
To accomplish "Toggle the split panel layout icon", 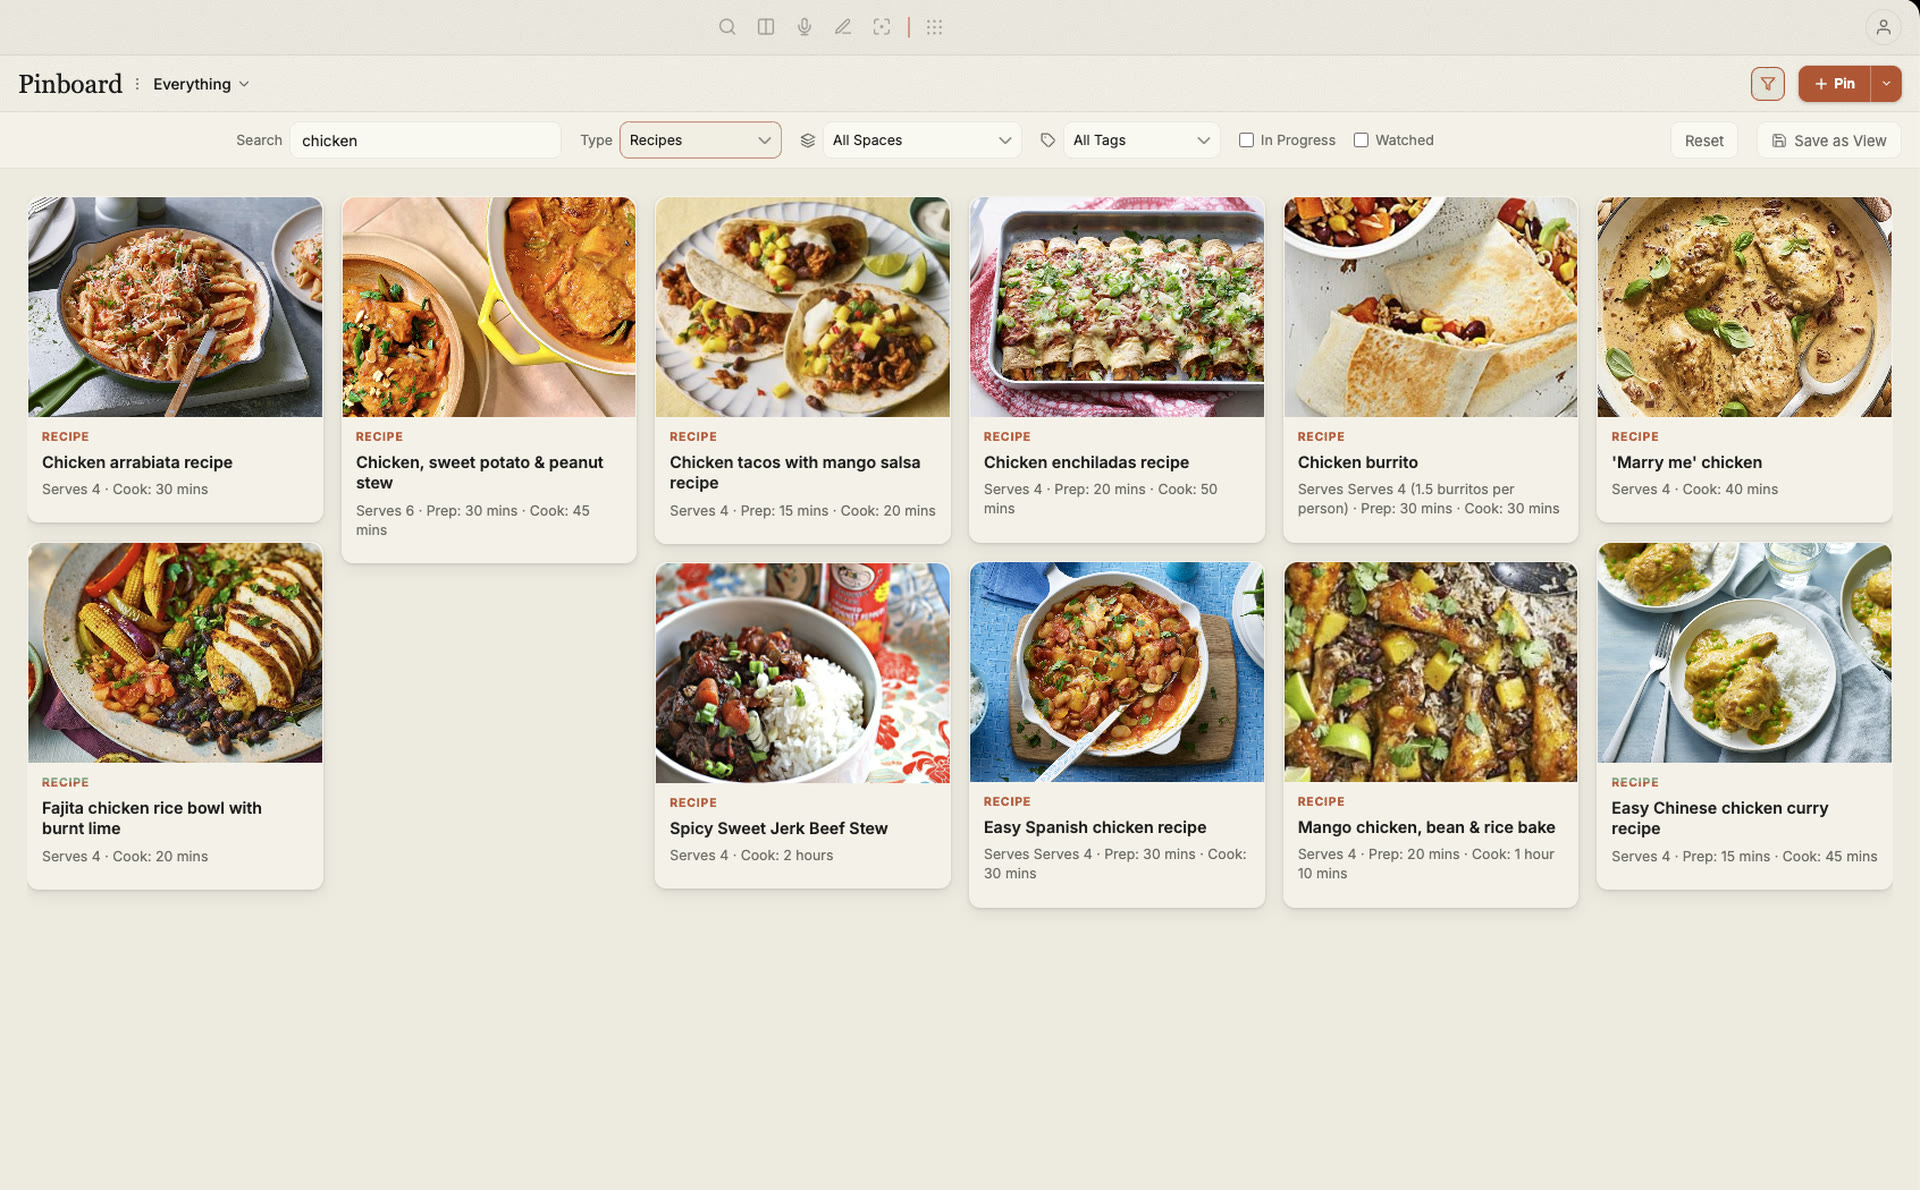I will point(766,27).
